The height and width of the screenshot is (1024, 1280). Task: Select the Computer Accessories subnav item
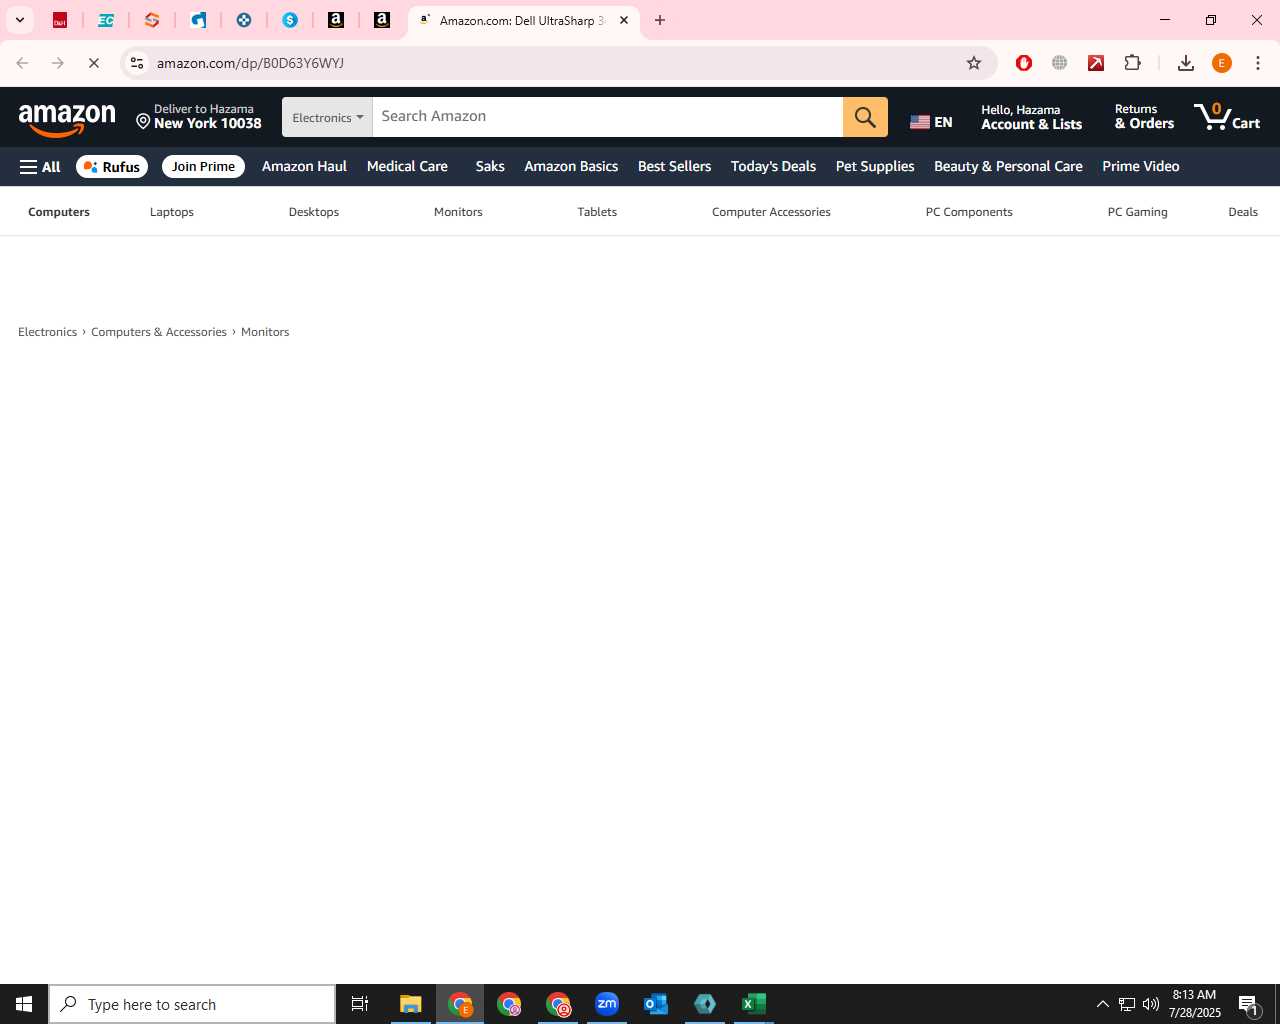[x=771, y=212]
